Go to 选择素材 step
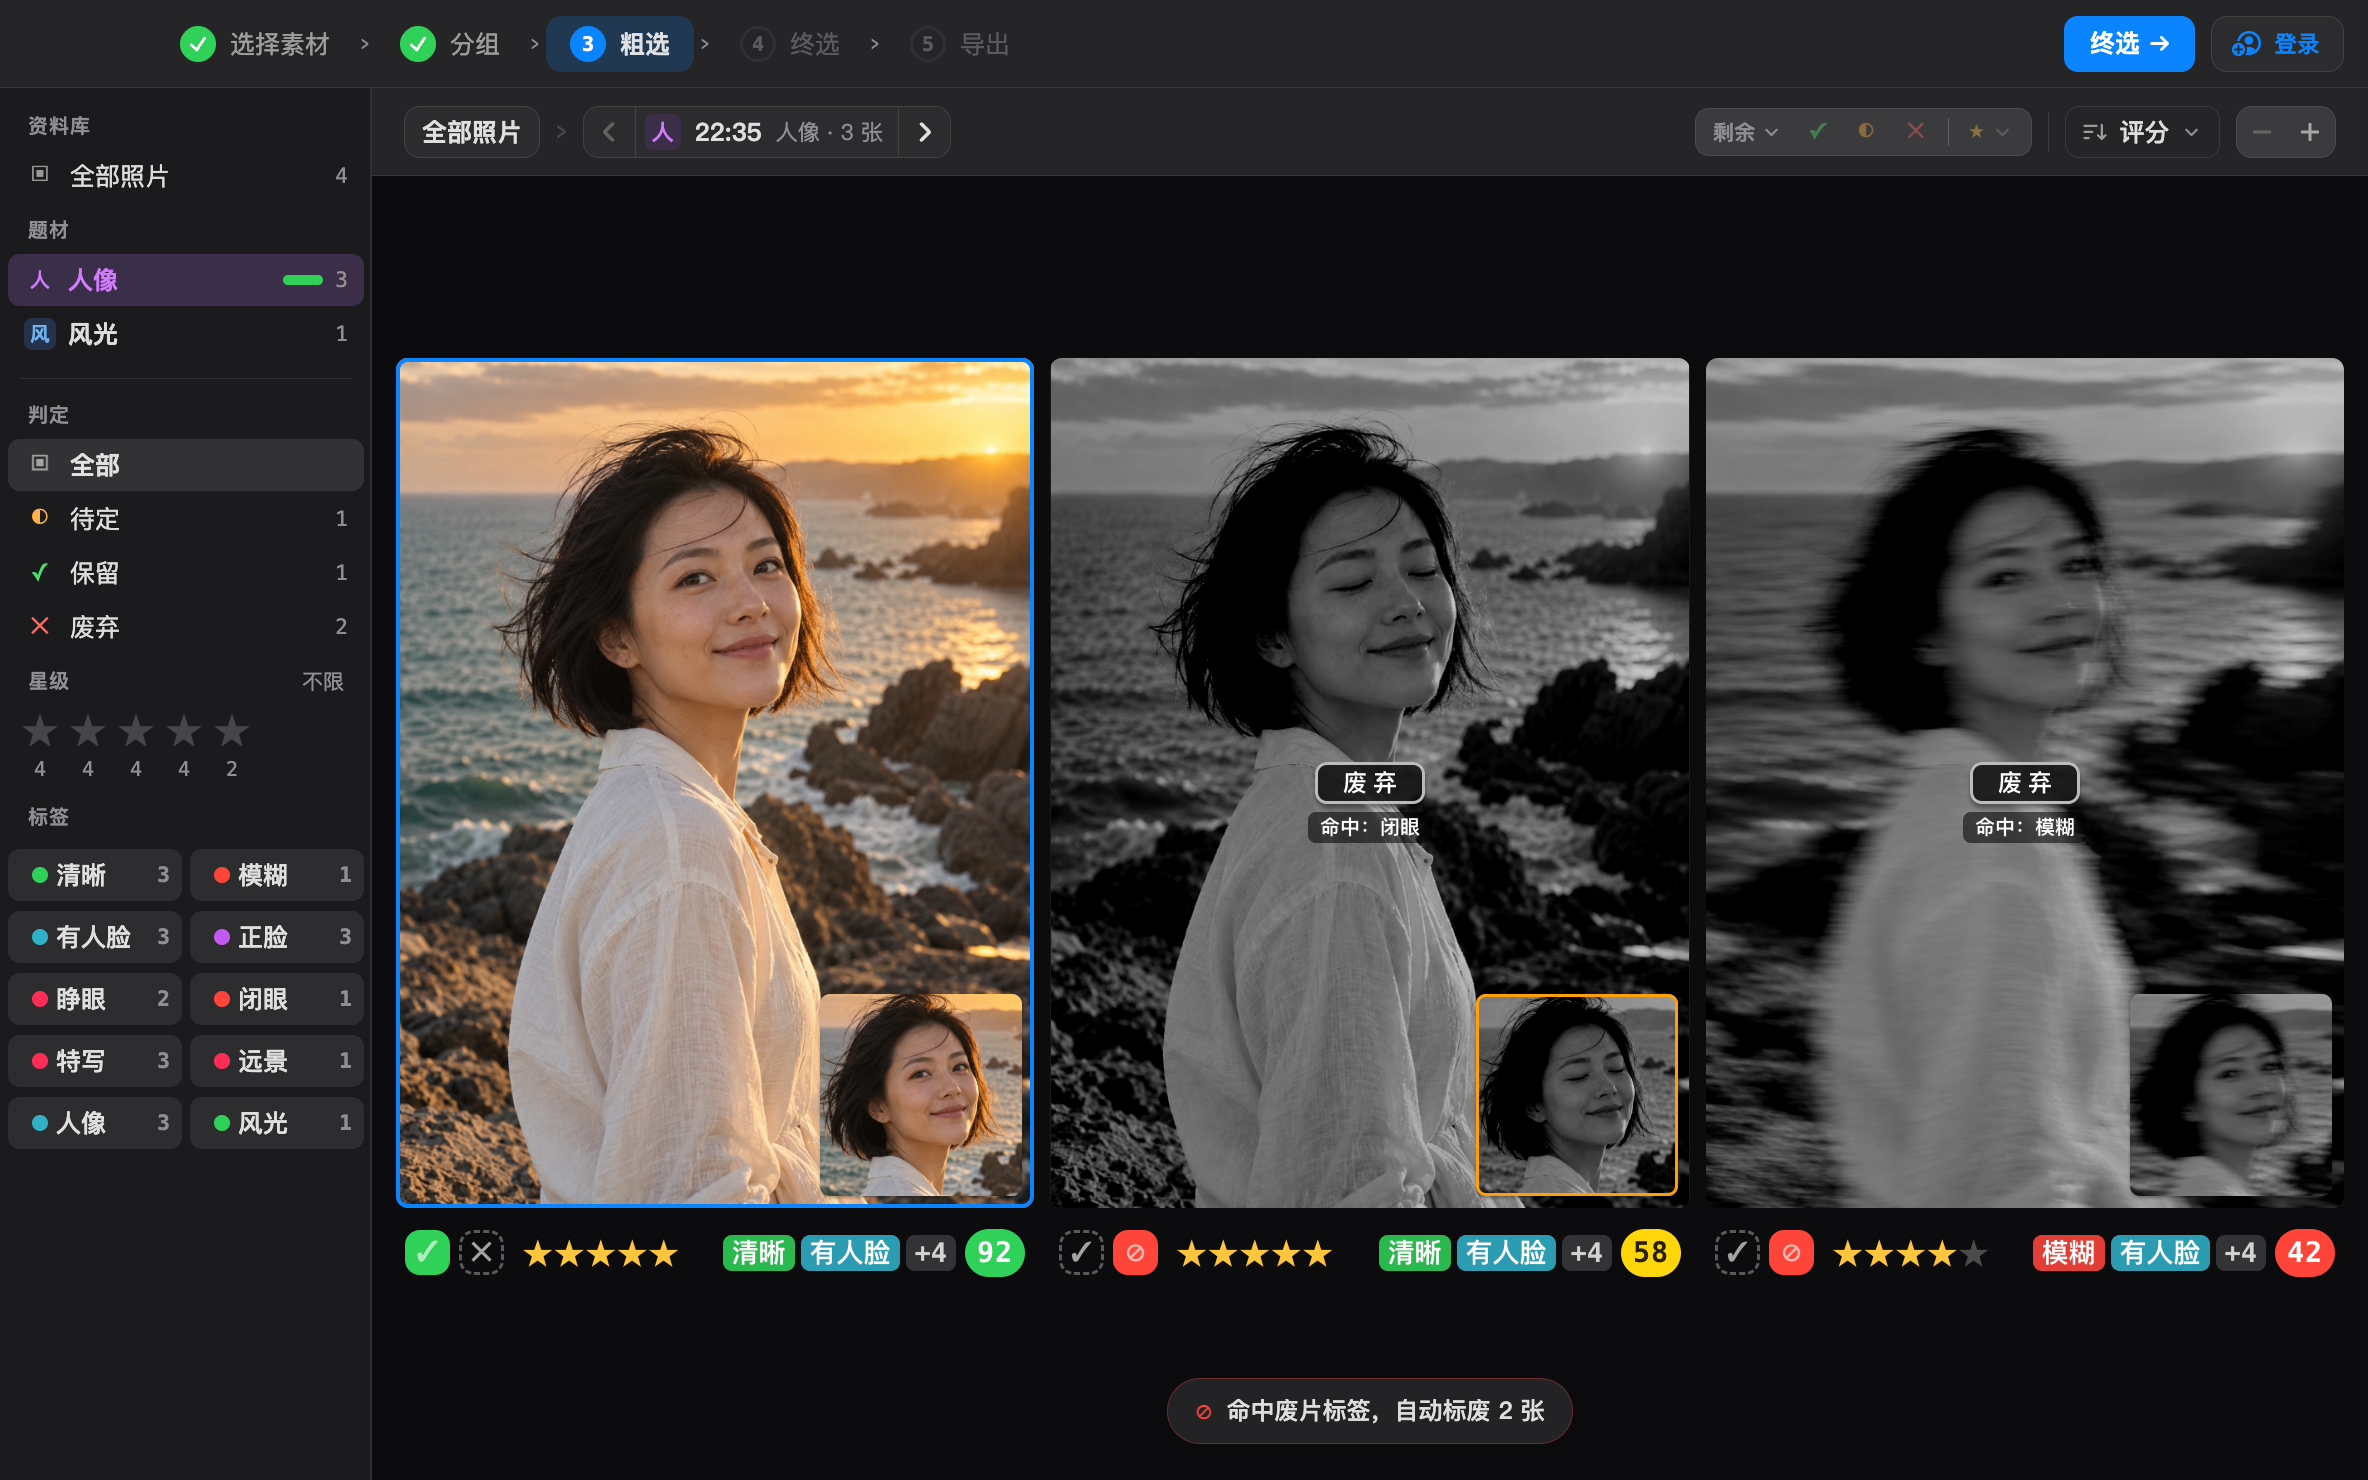2368x1480 pixels. (x=255, y=44)
